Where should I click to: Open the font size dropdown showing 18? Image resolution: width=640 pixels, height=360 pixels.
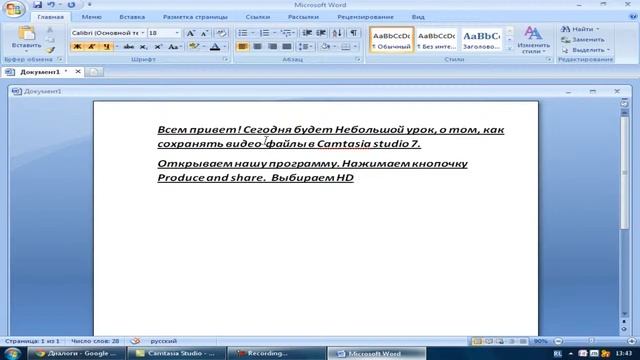(177, 33)
